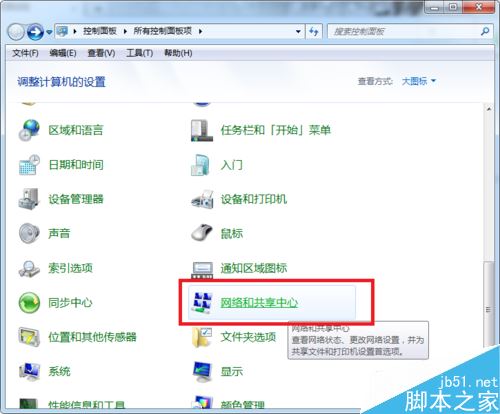Click the 声音 link

coord(59,233)
